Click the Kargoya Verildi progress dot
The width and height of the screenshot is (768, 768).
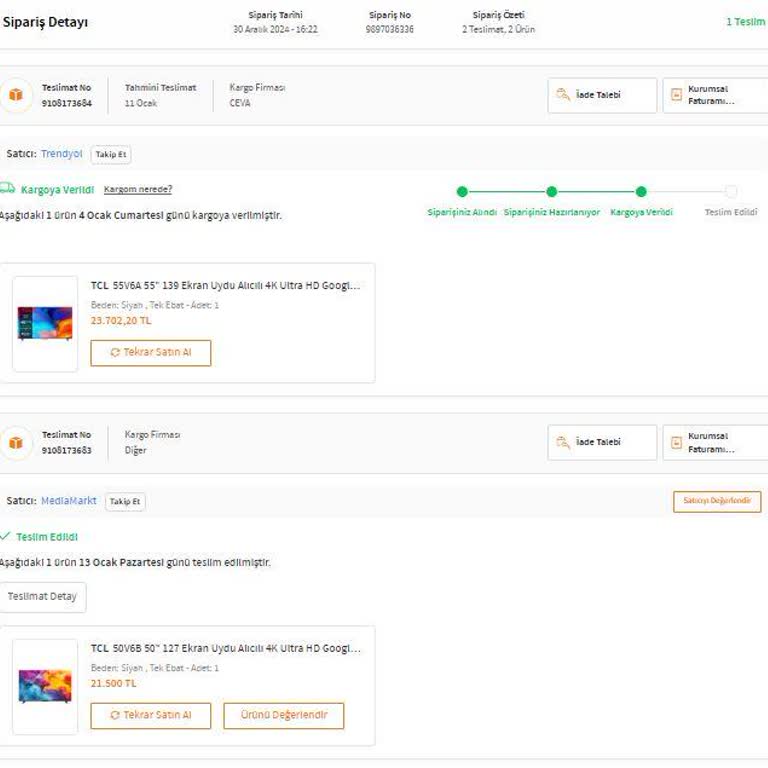click(x=641, y=192)
